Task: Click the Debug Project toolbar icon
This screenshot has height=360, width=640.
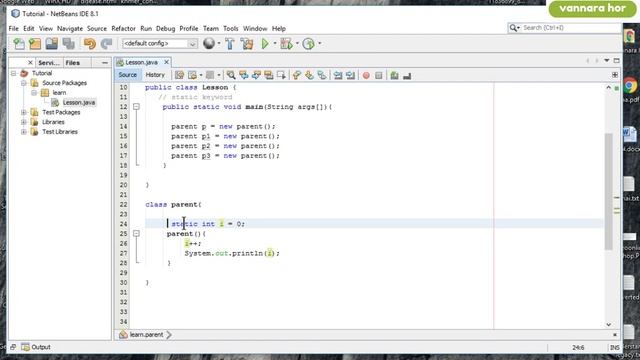Action: (x=287, y=44)
